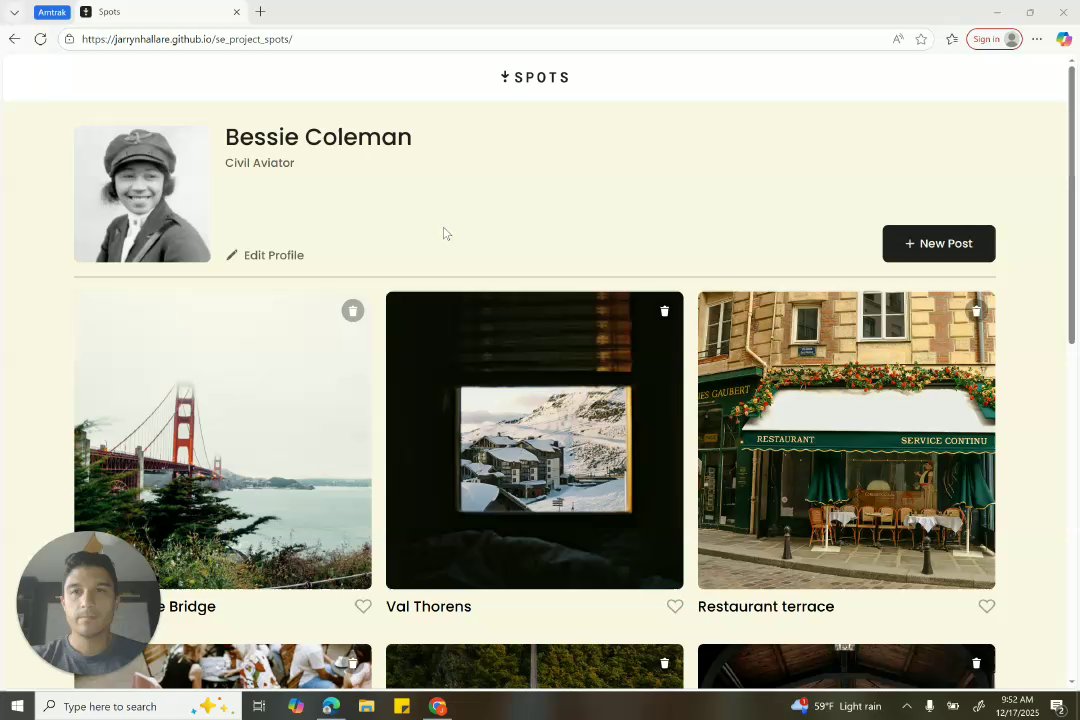Open the New Post dialog
The image size is (1080, 720).
click(939, 243)
